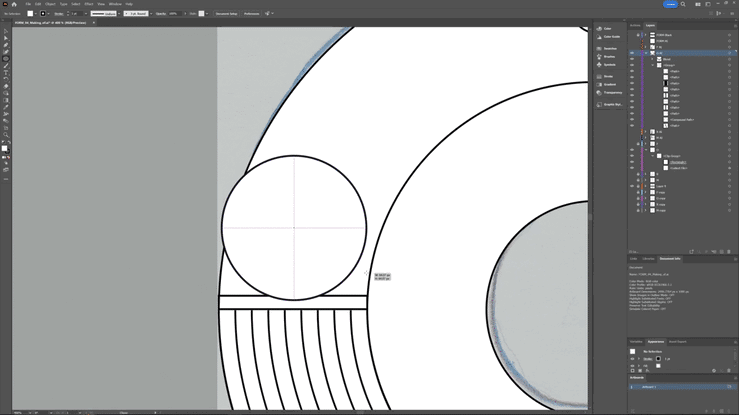Click the fill and stroke swatch in toolbar
Screen dimensions: 739x415
5,149
